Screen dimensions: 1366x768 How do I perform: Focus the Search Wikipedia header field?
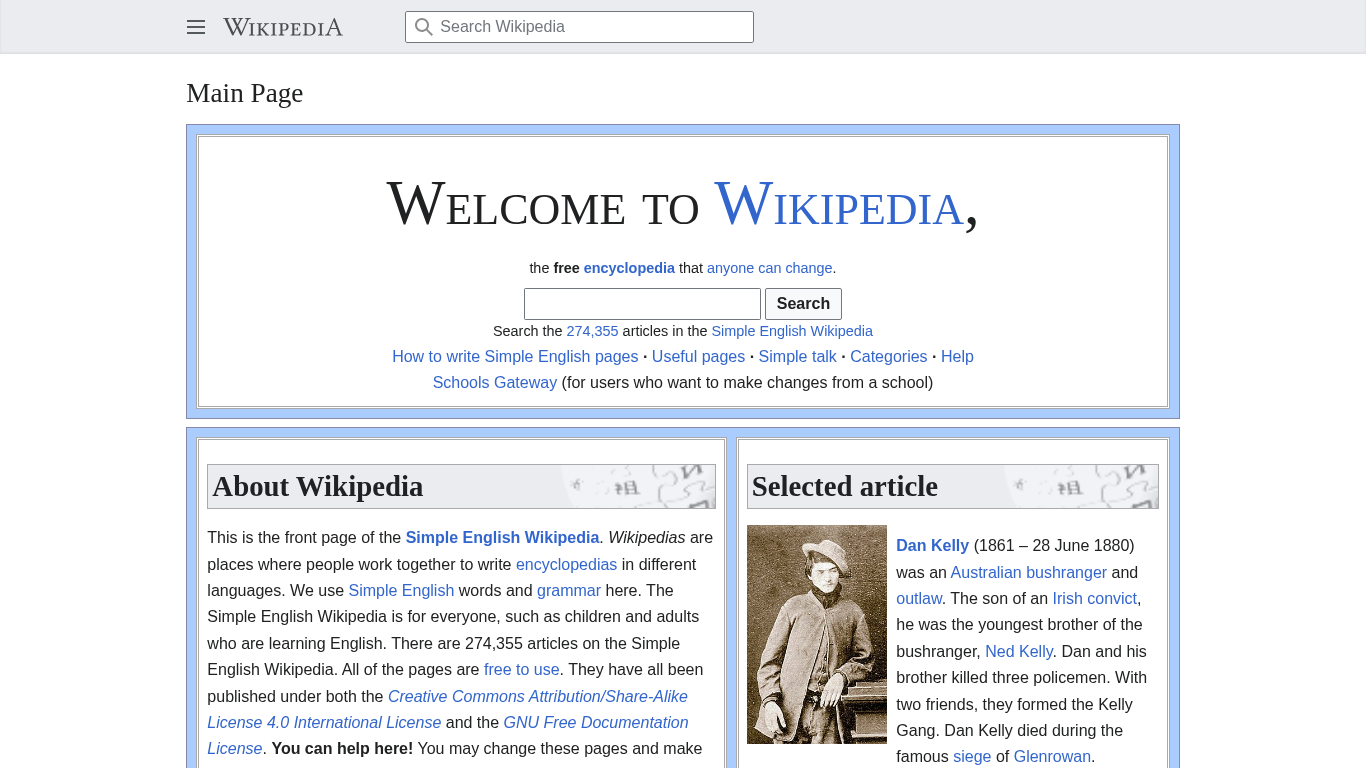tap(579, 27)
